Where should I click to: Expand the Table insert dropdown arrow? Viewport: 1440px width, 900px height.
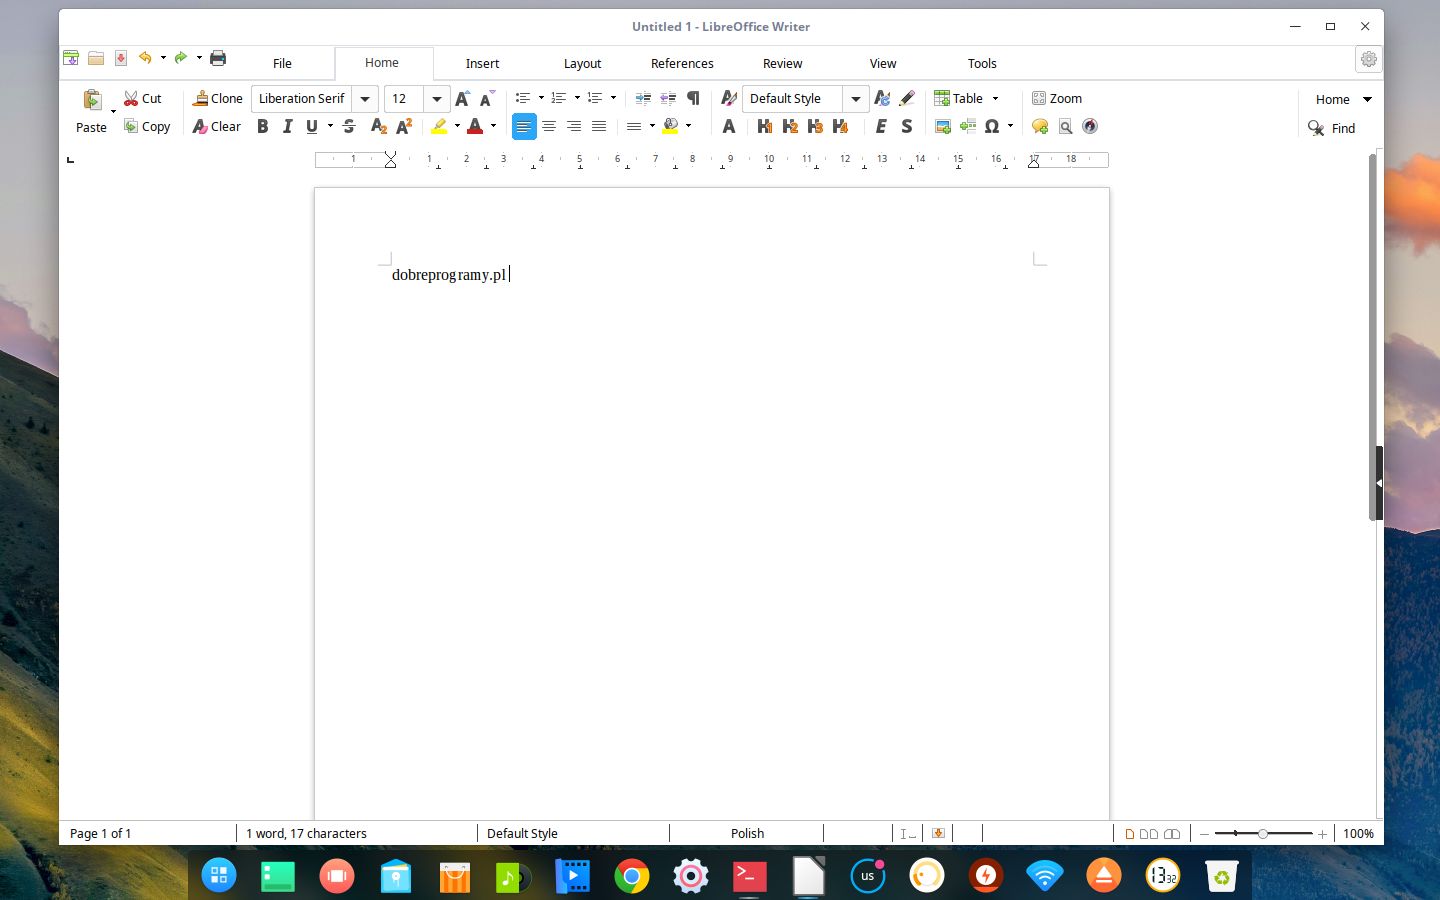click(x=995, y=98)
